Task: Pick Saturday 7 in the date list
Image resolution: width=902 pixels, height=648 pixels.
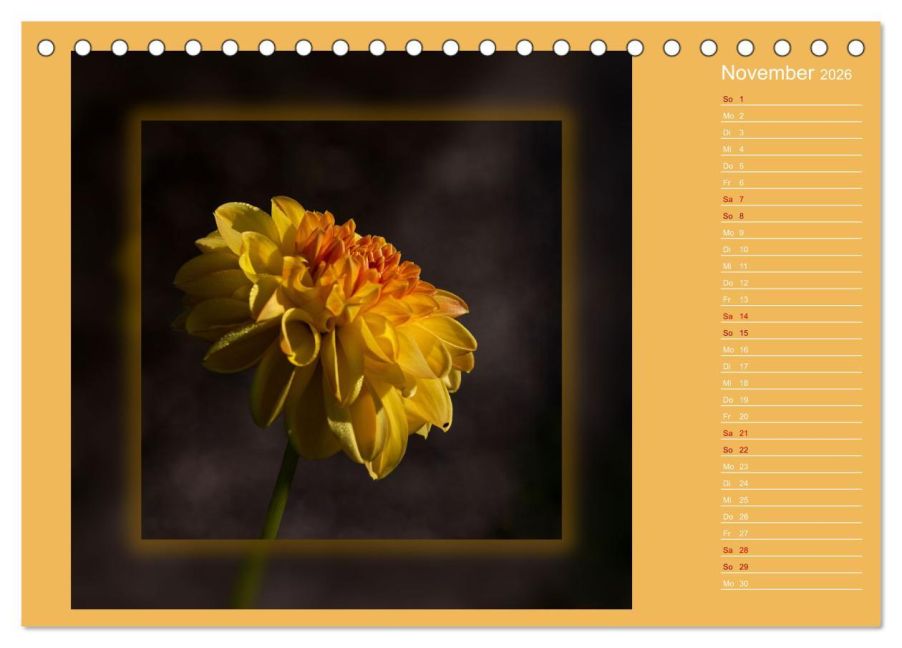Action: click(x=790, y=199)
